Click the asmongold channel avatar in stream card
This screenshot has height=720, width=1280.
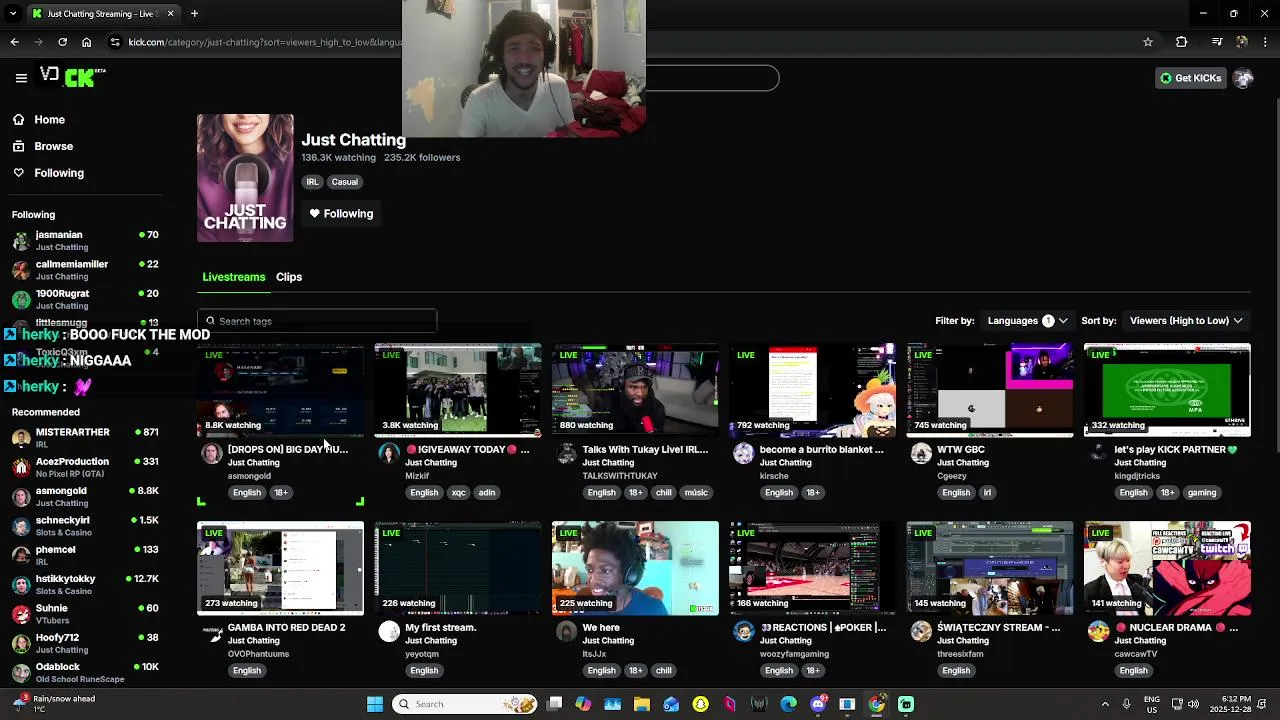click(x=211, y=454)
